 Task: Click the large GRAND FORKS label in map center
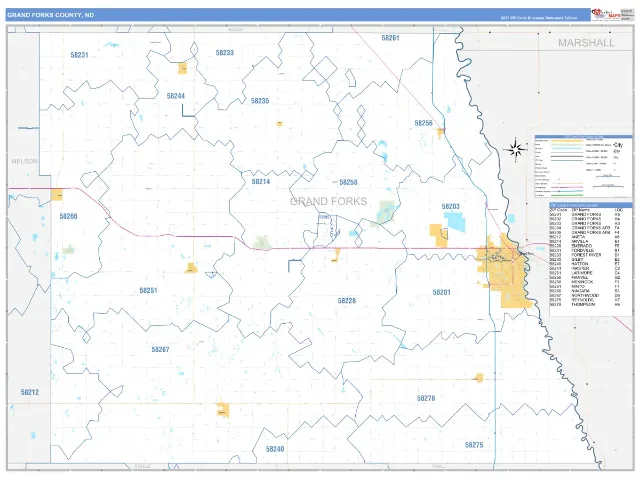[x=329, y=201]
